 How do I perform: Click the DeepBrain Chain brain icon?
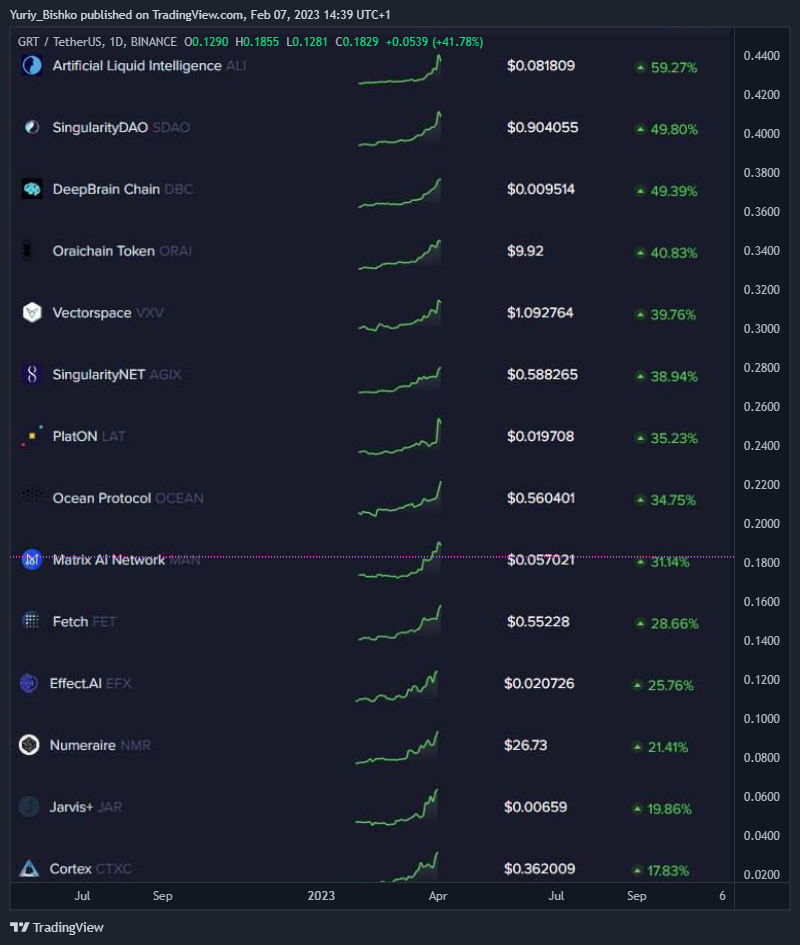coord(32,189)
